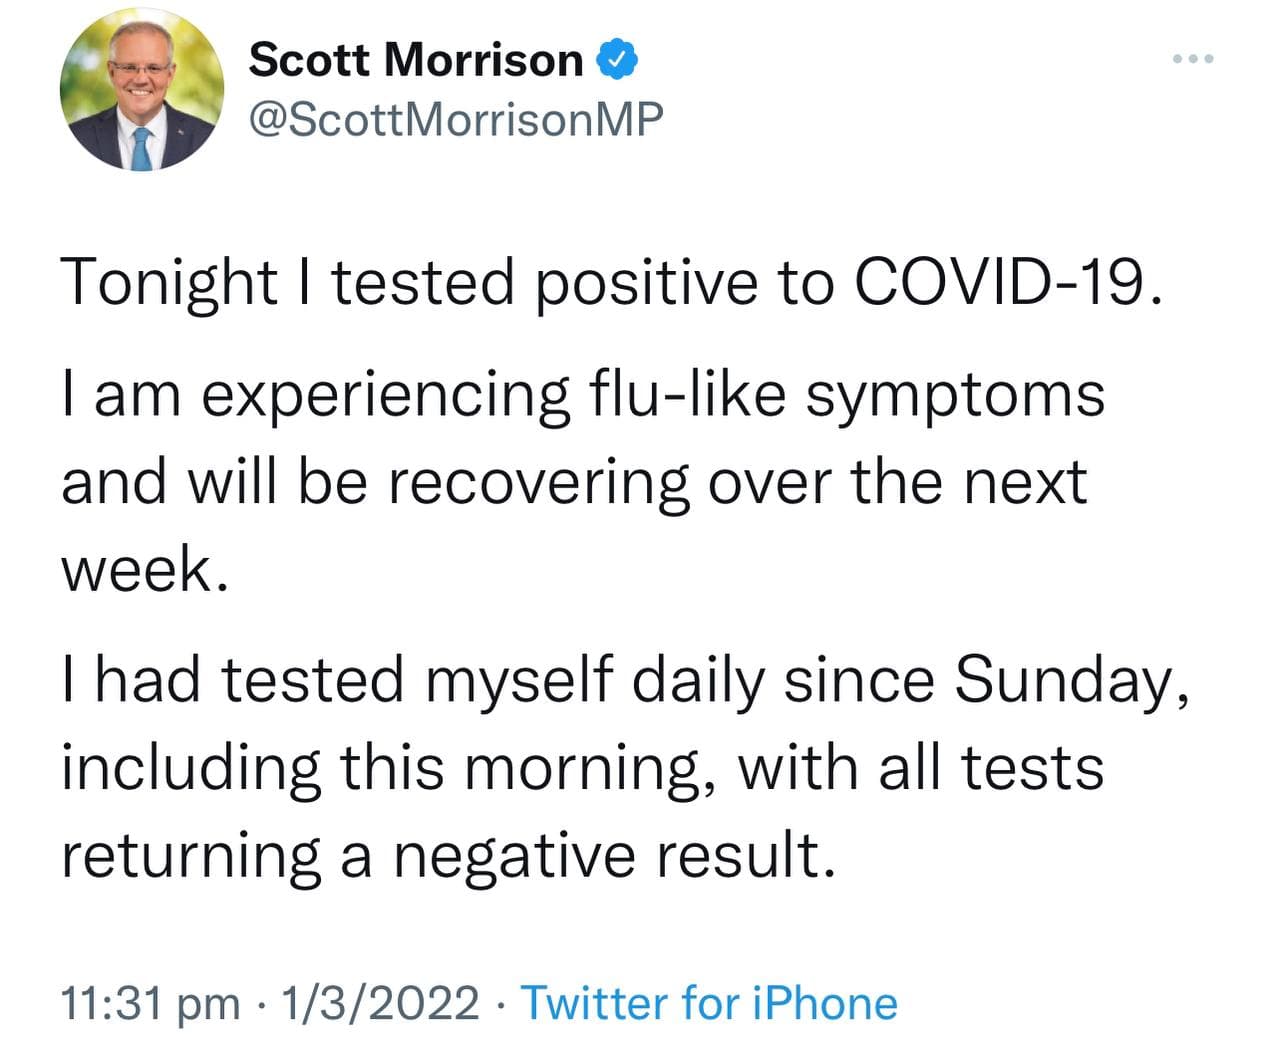The image size is (1280, 1060).
Task: Click the "I am experiencing flu-like symptoms" line
Action: pos(583,395)
